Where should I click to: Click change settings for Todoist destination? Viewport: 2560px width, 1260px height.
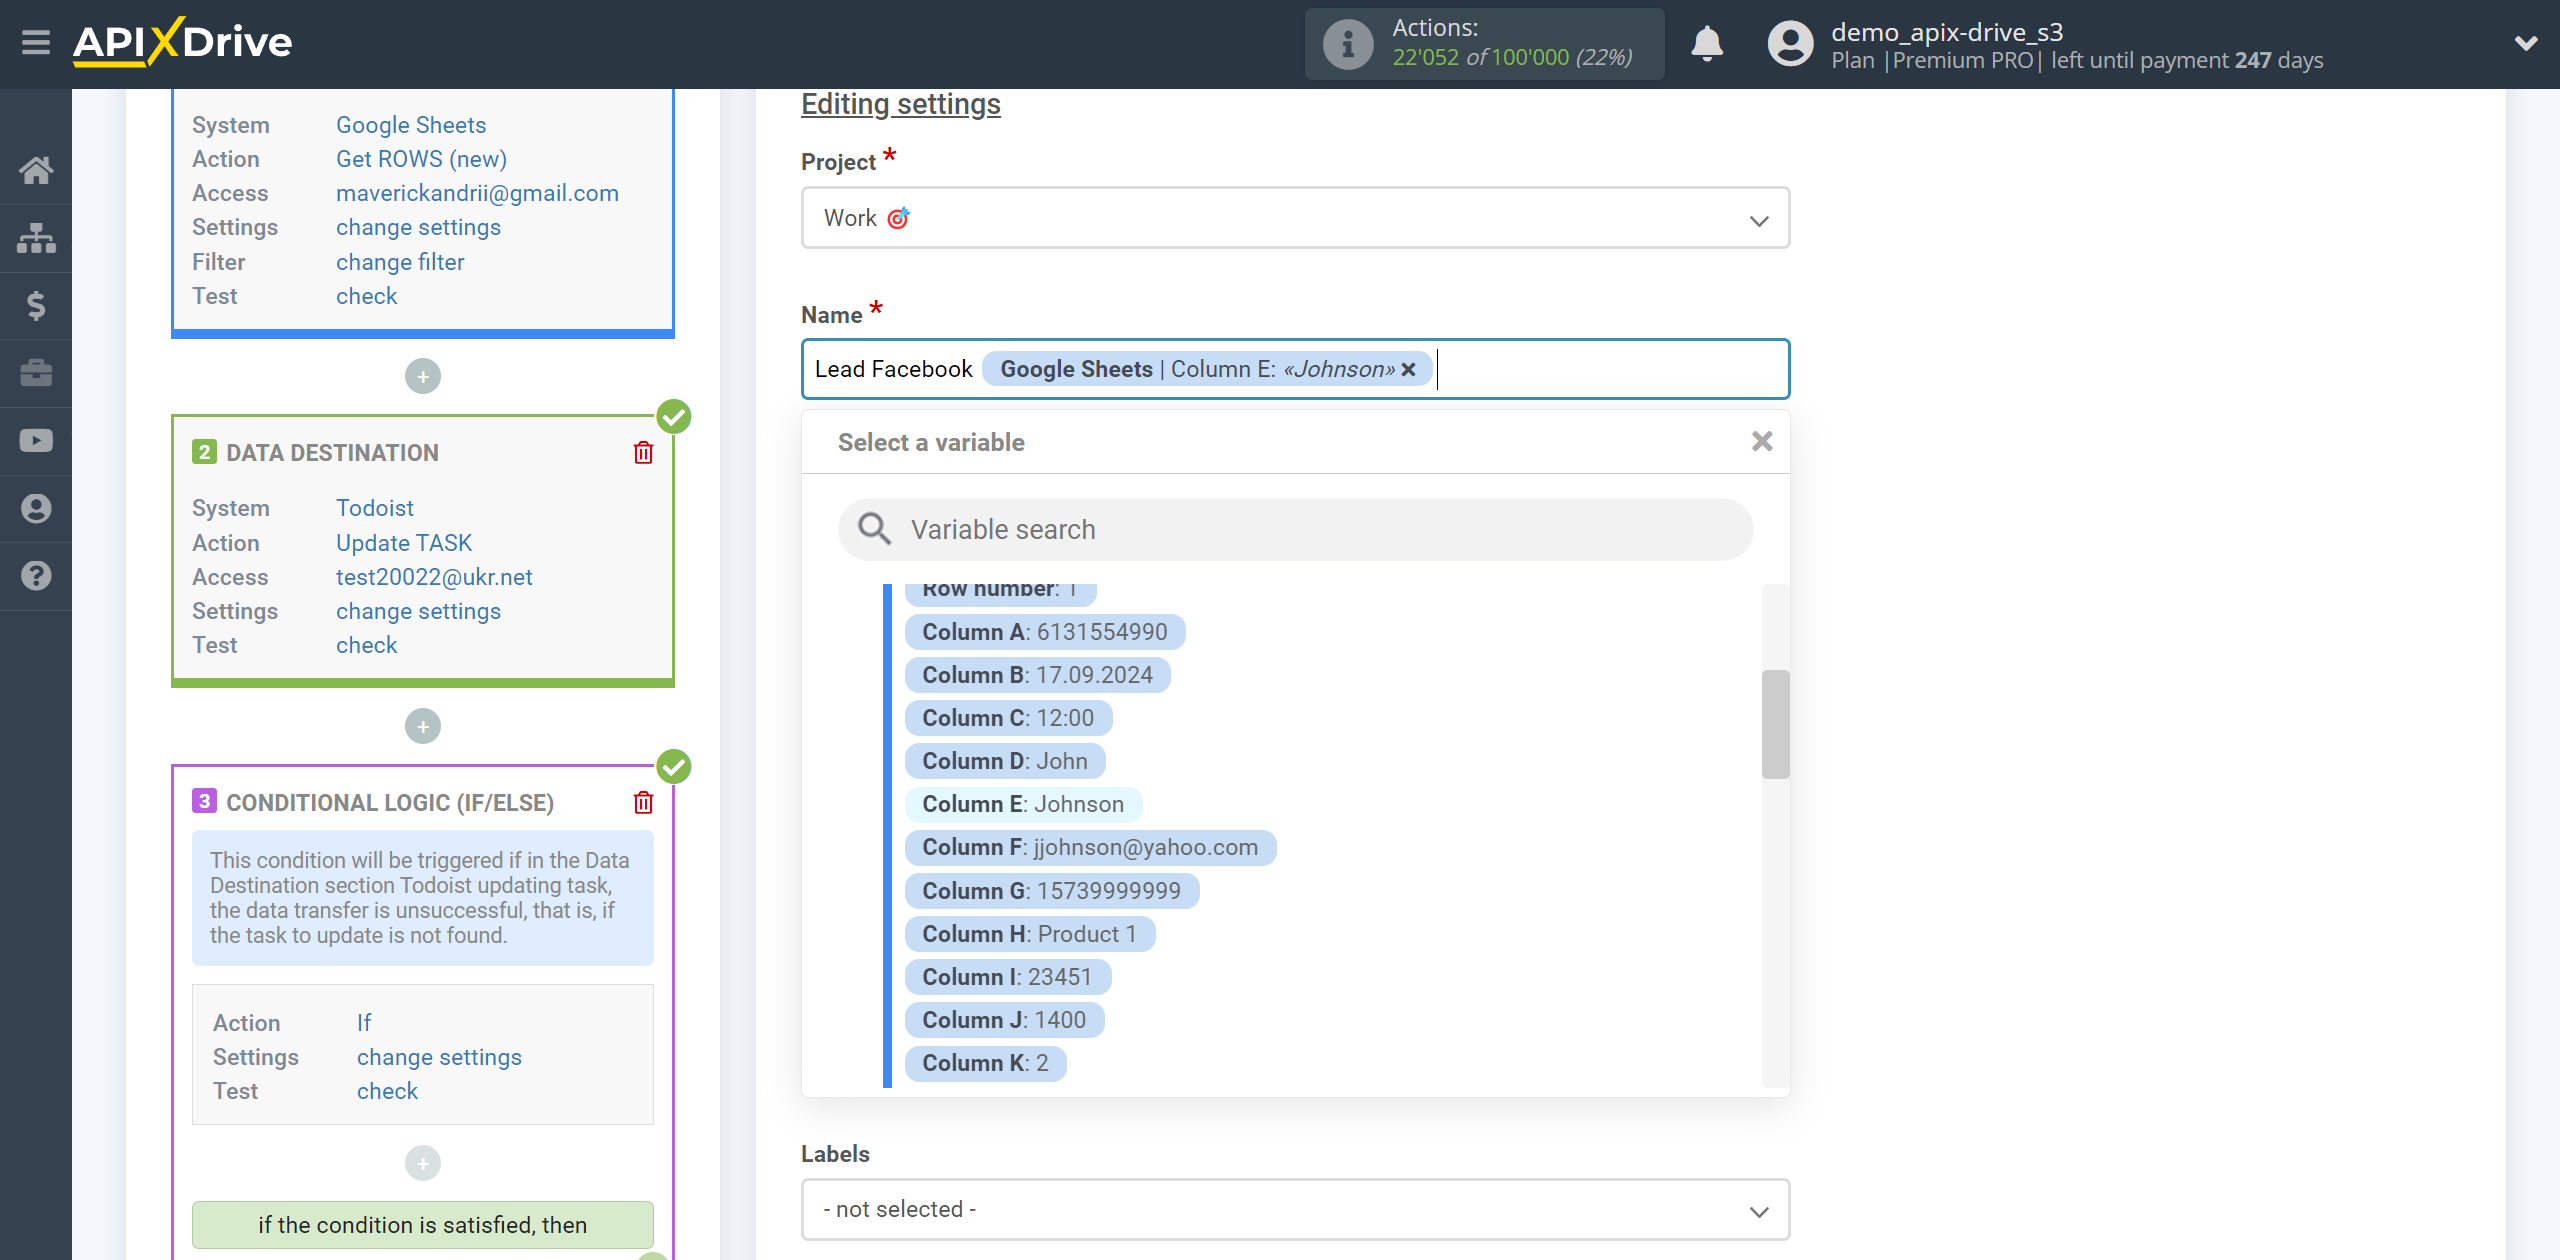pyautogui.click(x=418, y=611)
